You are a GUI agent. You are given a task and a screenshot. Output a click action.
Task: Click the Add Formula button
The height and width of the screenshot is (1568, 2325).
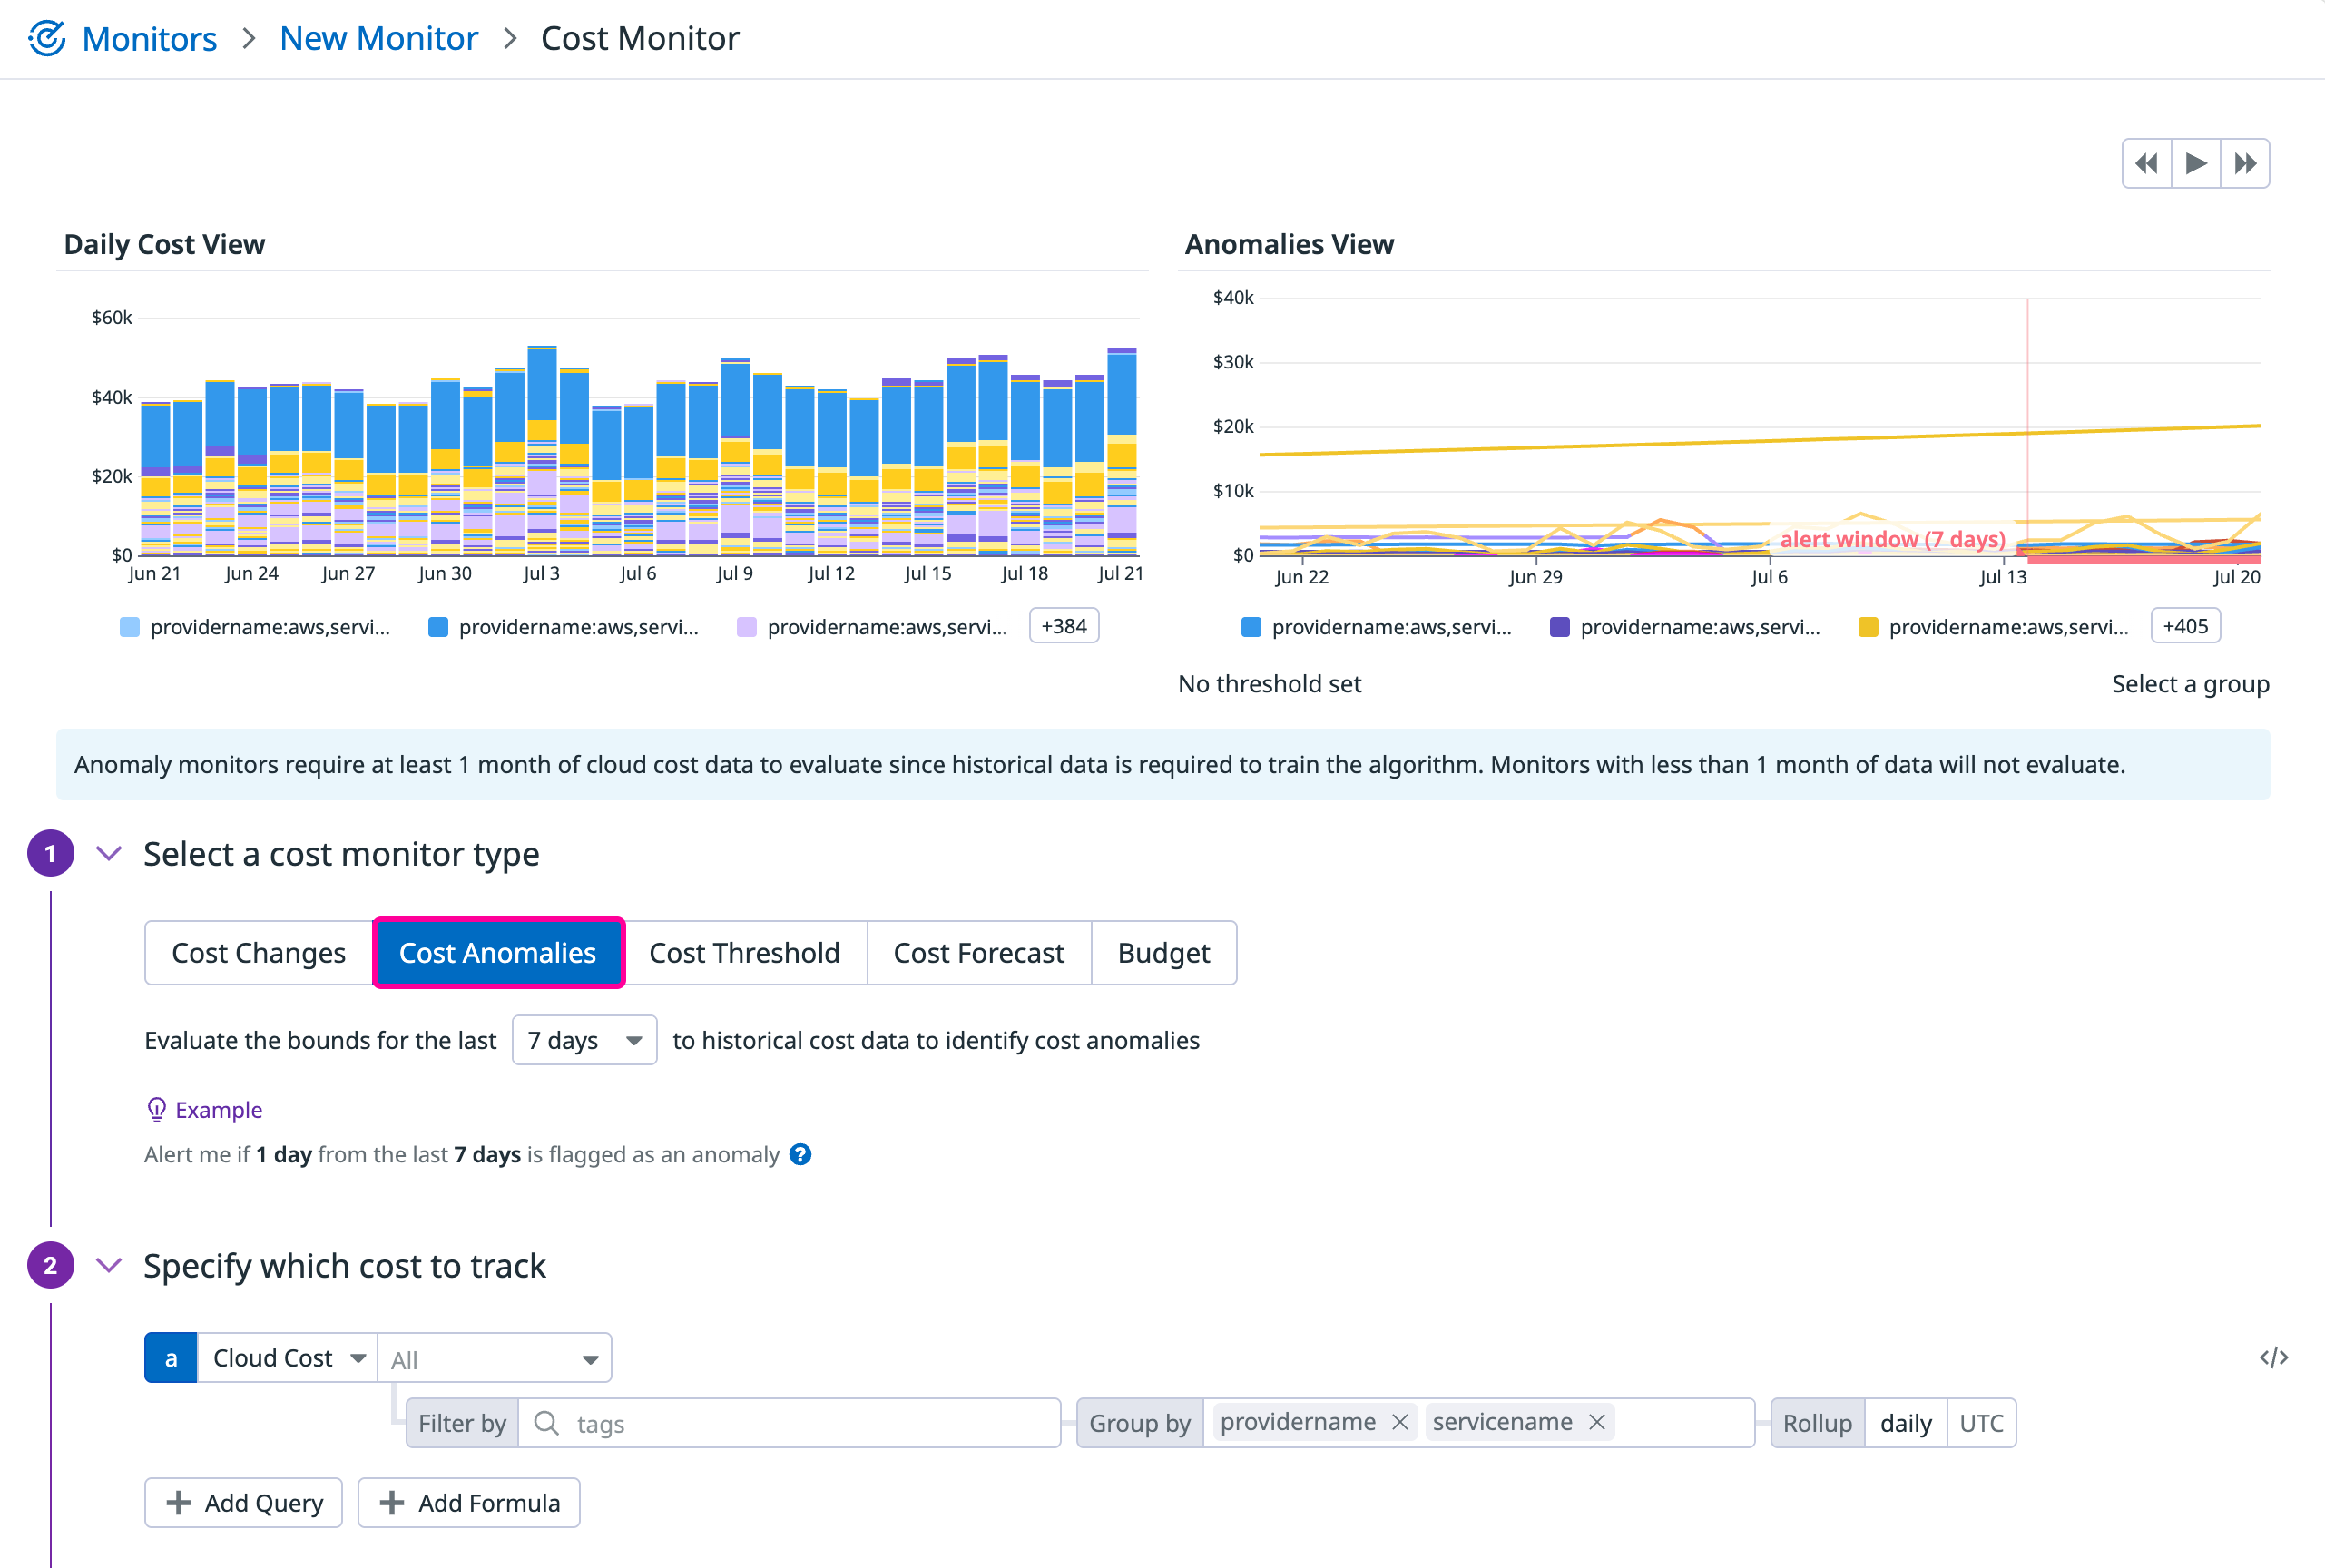point(469,1503)
